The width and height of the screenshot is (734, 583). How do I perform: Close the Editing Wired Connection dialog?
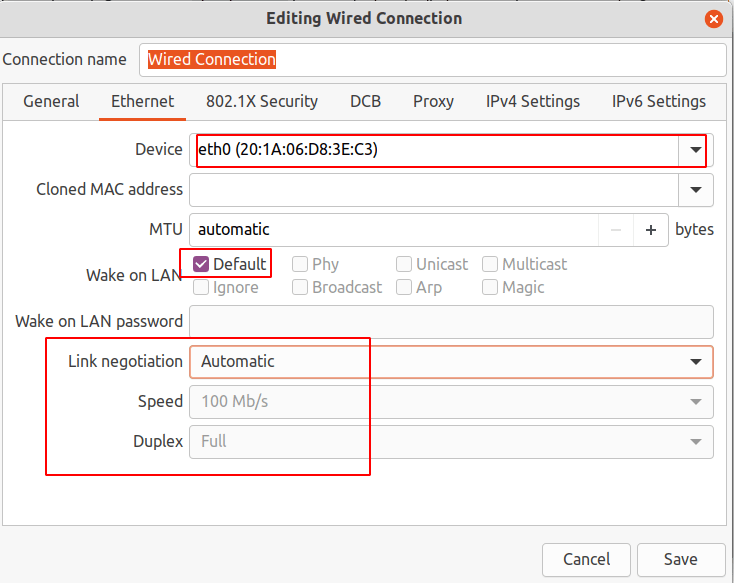(713, 19)
